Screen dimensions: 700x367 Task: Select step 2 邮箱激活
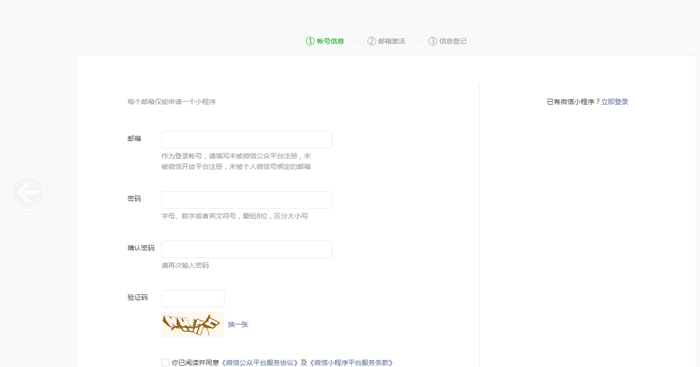pos(386,41)
